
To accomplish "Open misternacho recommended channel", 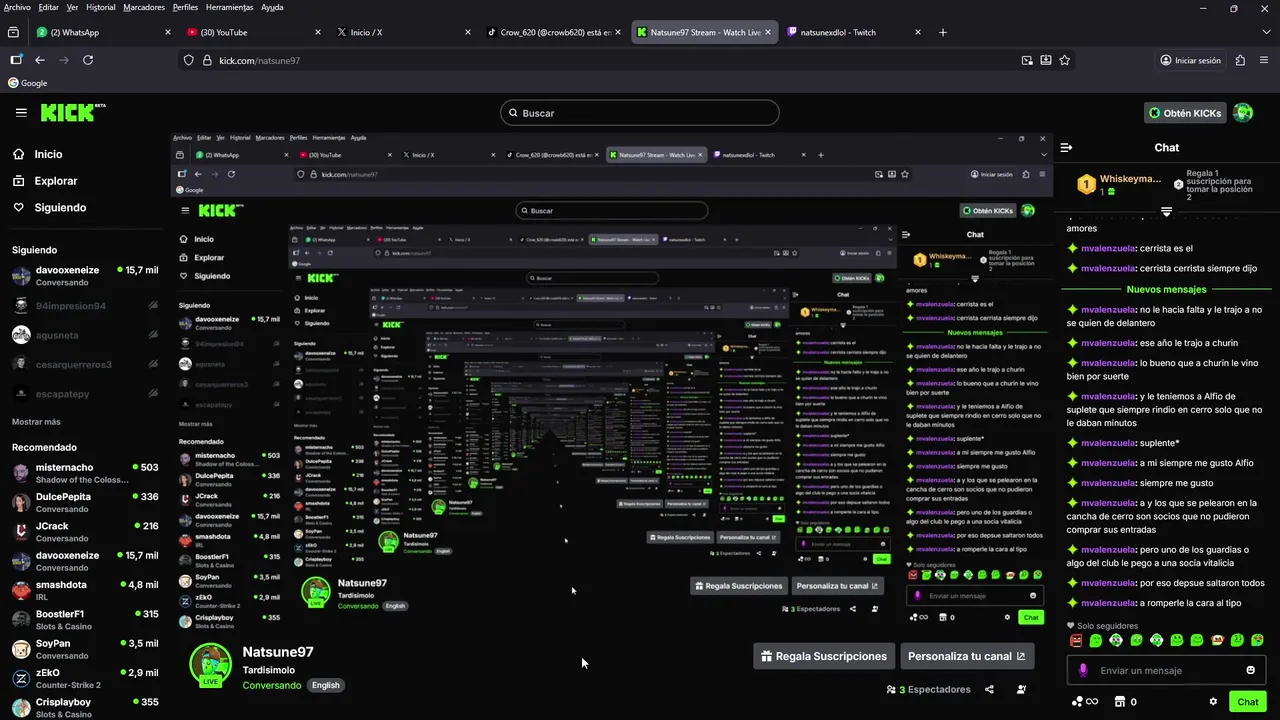I will coord(84,473).
